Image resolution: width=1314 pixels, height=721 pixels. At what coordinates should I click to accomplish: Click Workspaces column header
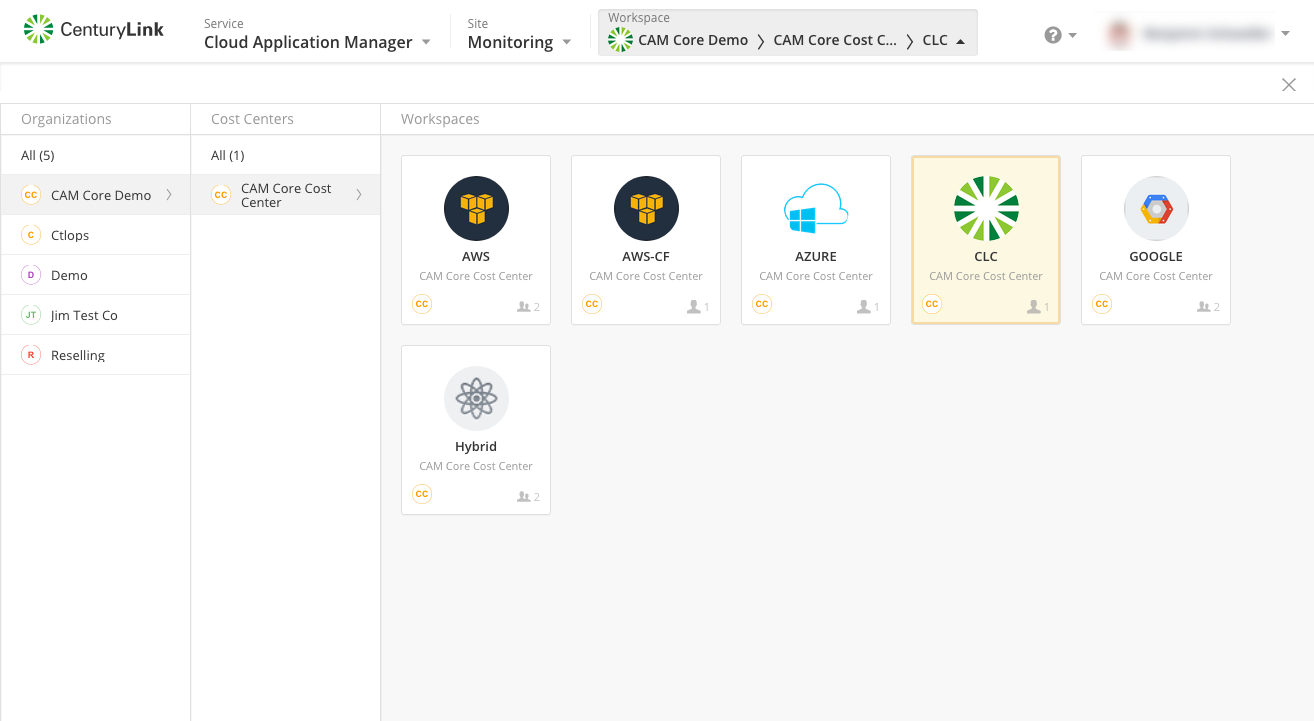tap(440, 119)
